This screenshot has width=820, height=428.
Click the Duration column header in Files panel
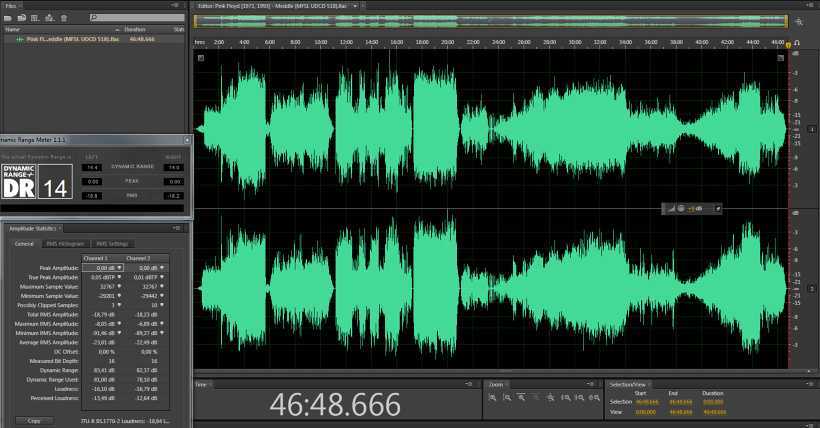pos(135,30)
